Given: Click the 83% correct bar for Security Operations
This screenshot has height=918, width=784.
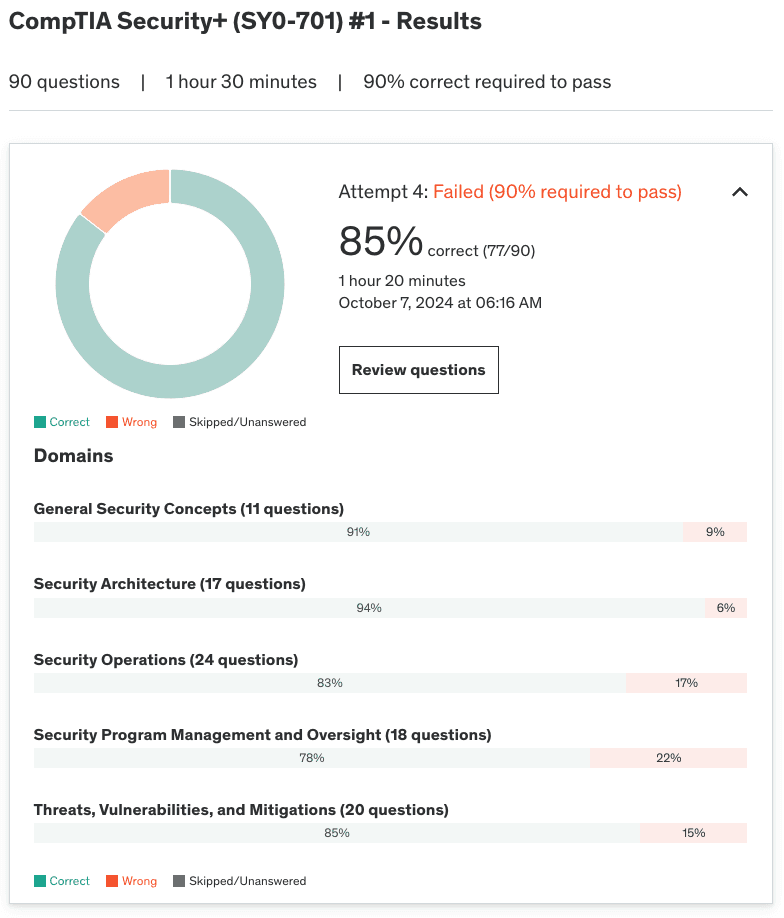Looking at the screenshot, I should (330, 683).
